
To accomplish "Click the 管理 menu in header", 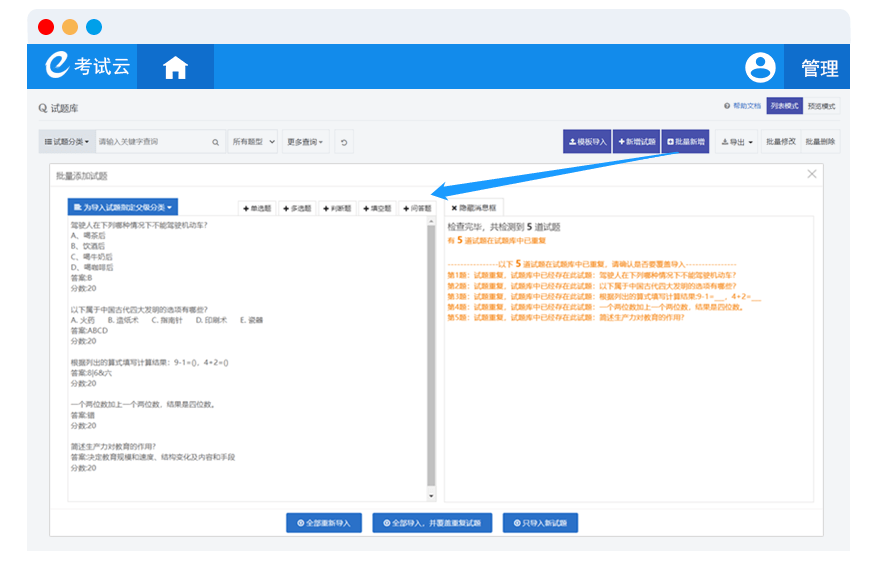I will (x=819, y=68).
